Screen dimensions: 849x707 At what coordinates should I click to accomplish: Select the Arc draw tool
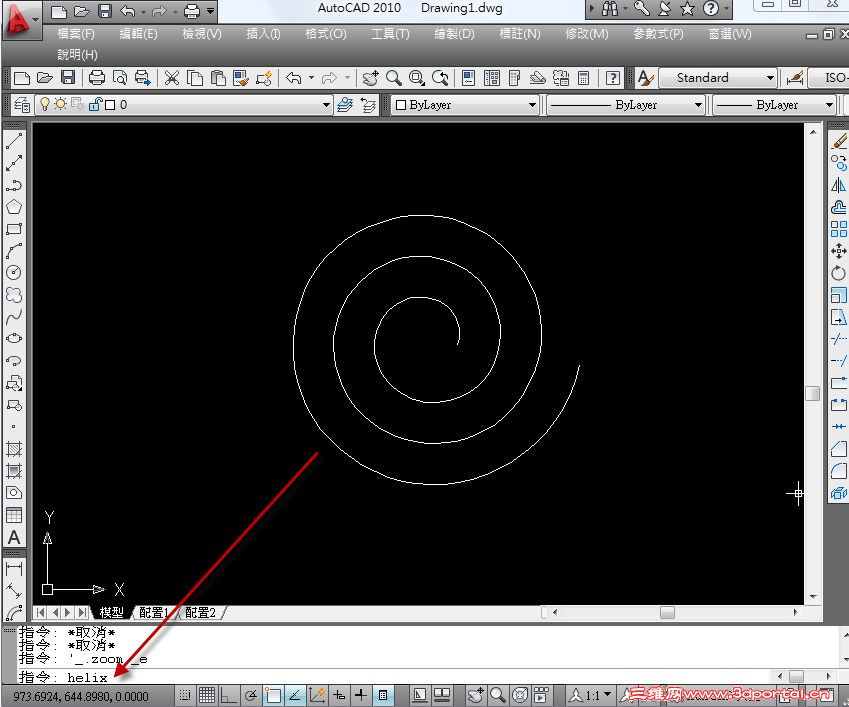pos(14,251)
